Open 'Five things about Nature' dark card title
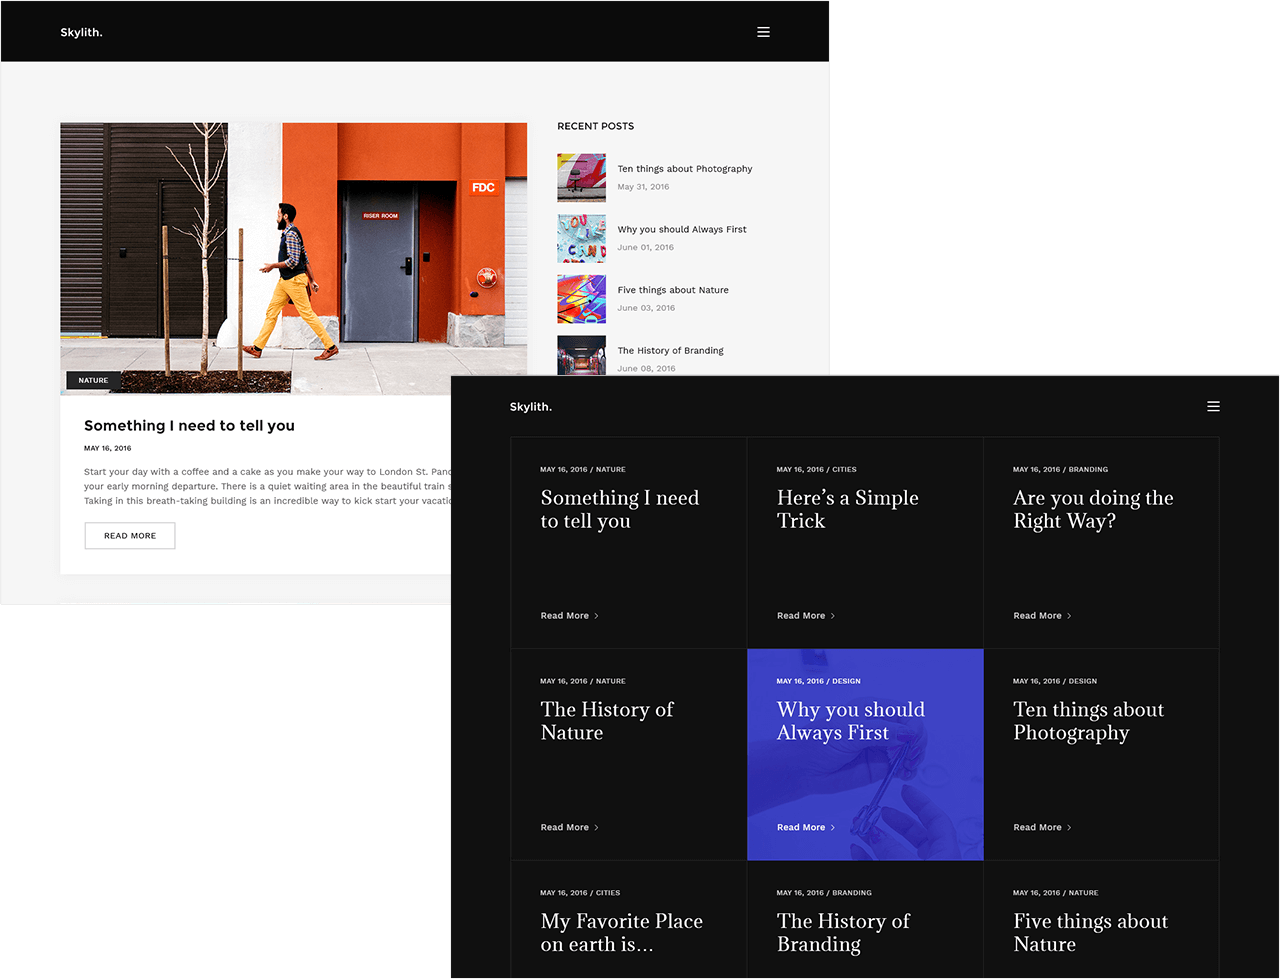The height and width of the screenshot is (979, 1280). coord(1090,933)
